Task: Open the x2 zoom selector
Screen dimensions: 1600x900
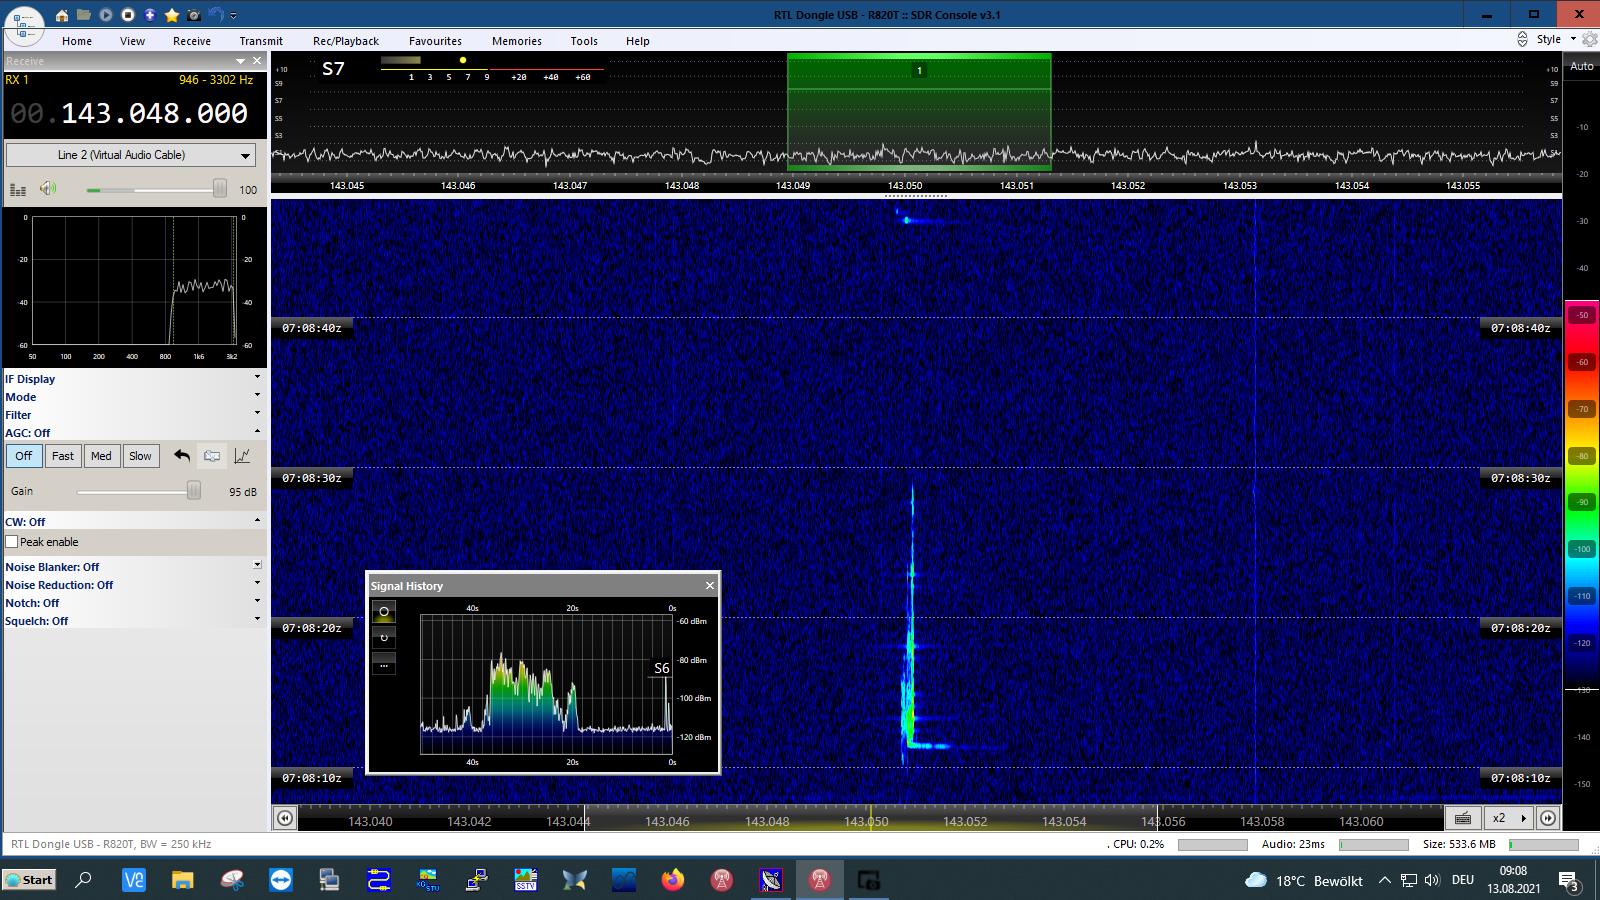Action: coord(1509,818)
